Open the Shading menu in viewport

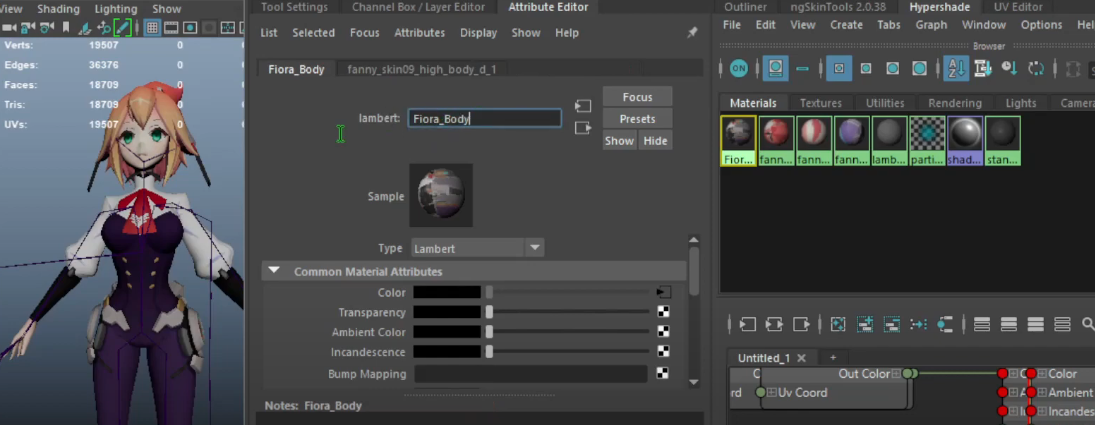tap(58, 9)
